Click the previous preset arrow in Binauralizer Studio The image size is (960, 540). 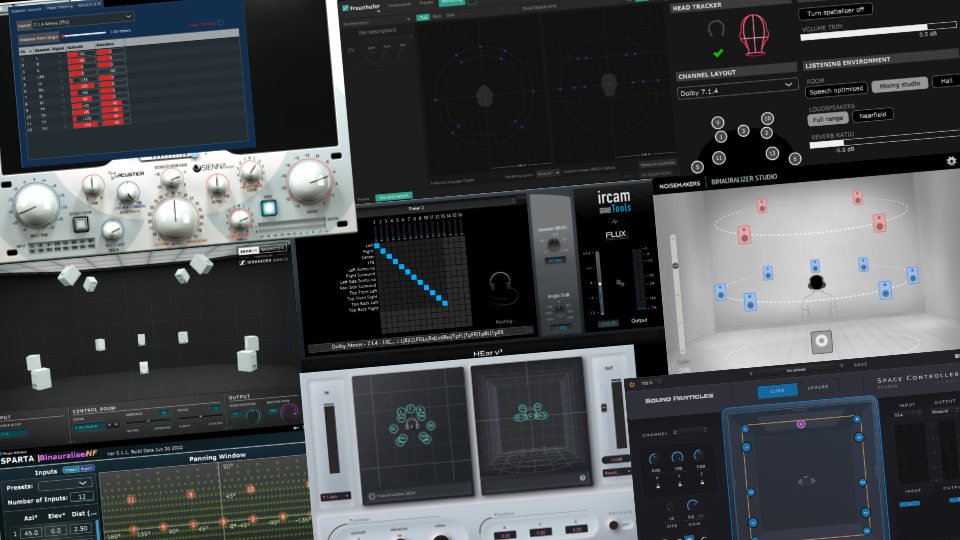pyautogui.click(x=751, y=373)
